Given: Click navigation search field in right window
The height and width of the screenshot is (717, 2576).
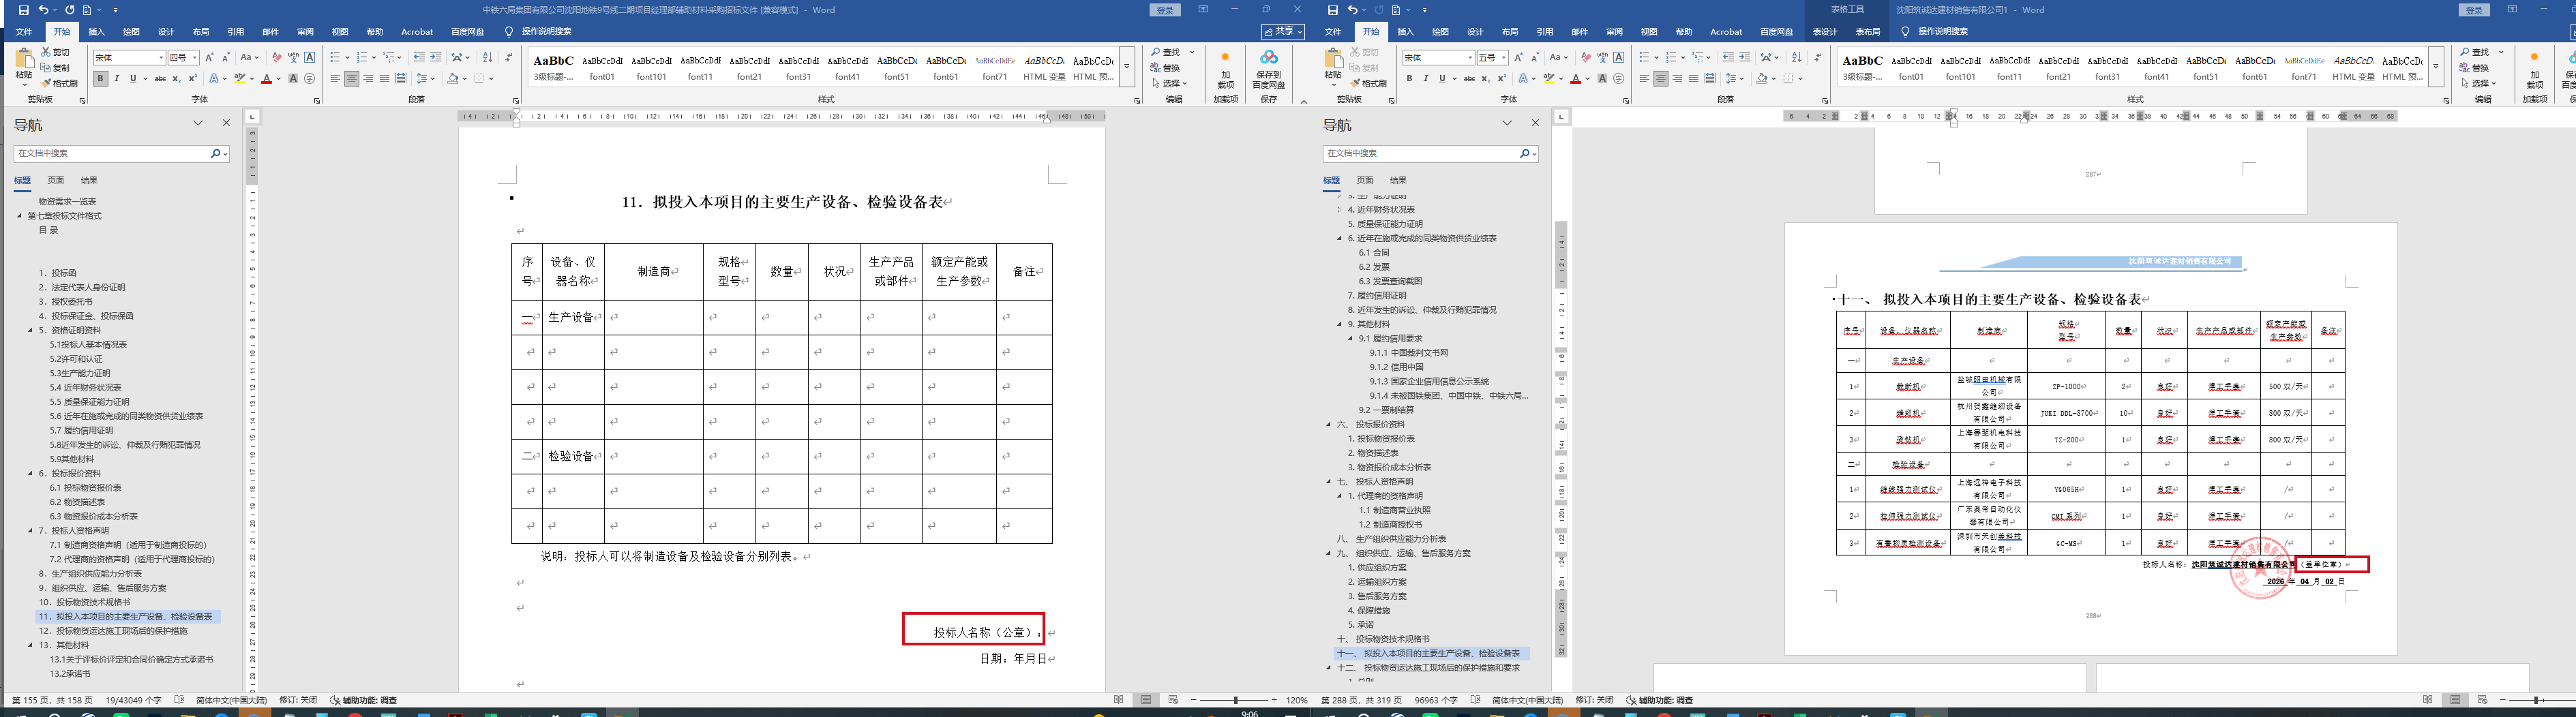Looking at the screenshot, I should tap(1421, 154).
